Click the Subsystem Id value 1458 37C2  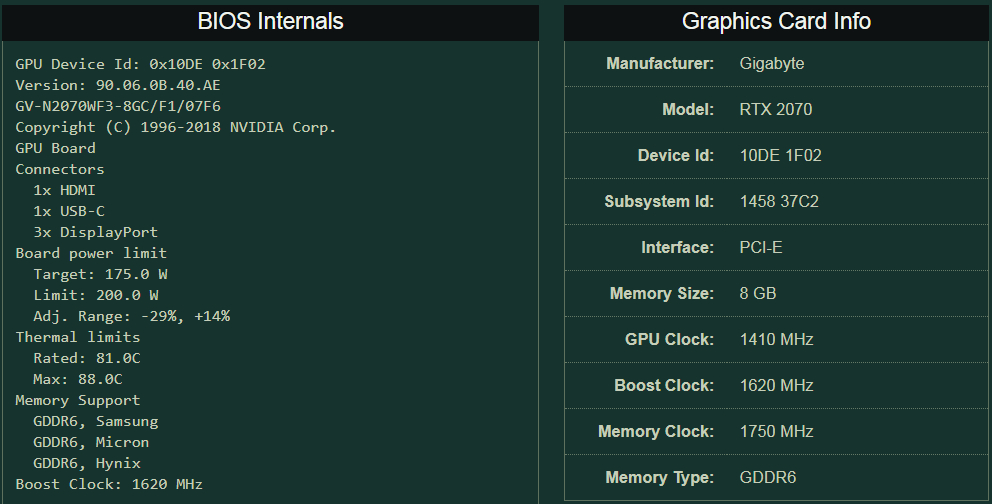click(779, 202)
